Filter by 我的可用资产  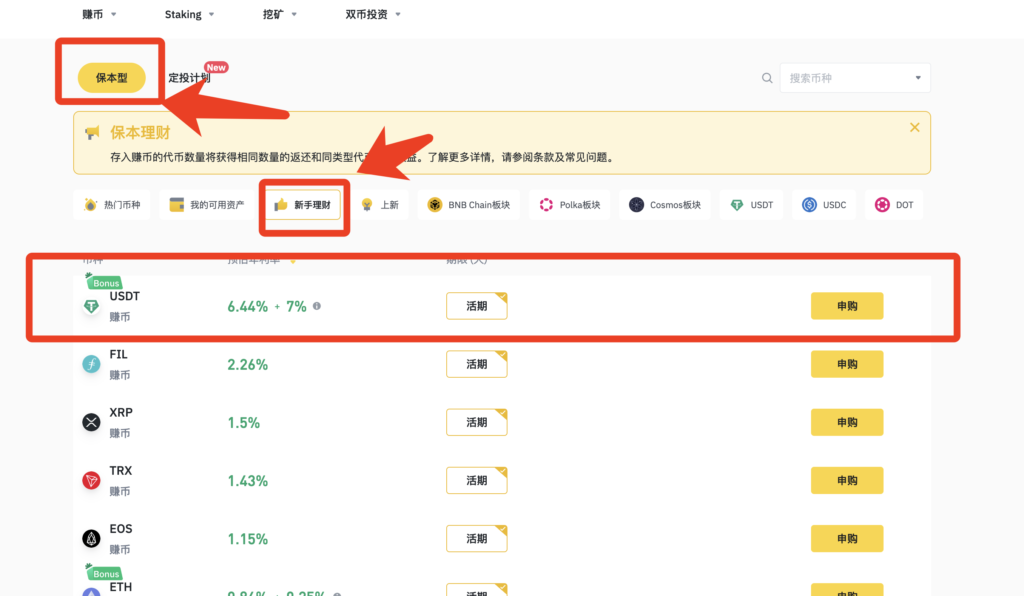[206, 205]
